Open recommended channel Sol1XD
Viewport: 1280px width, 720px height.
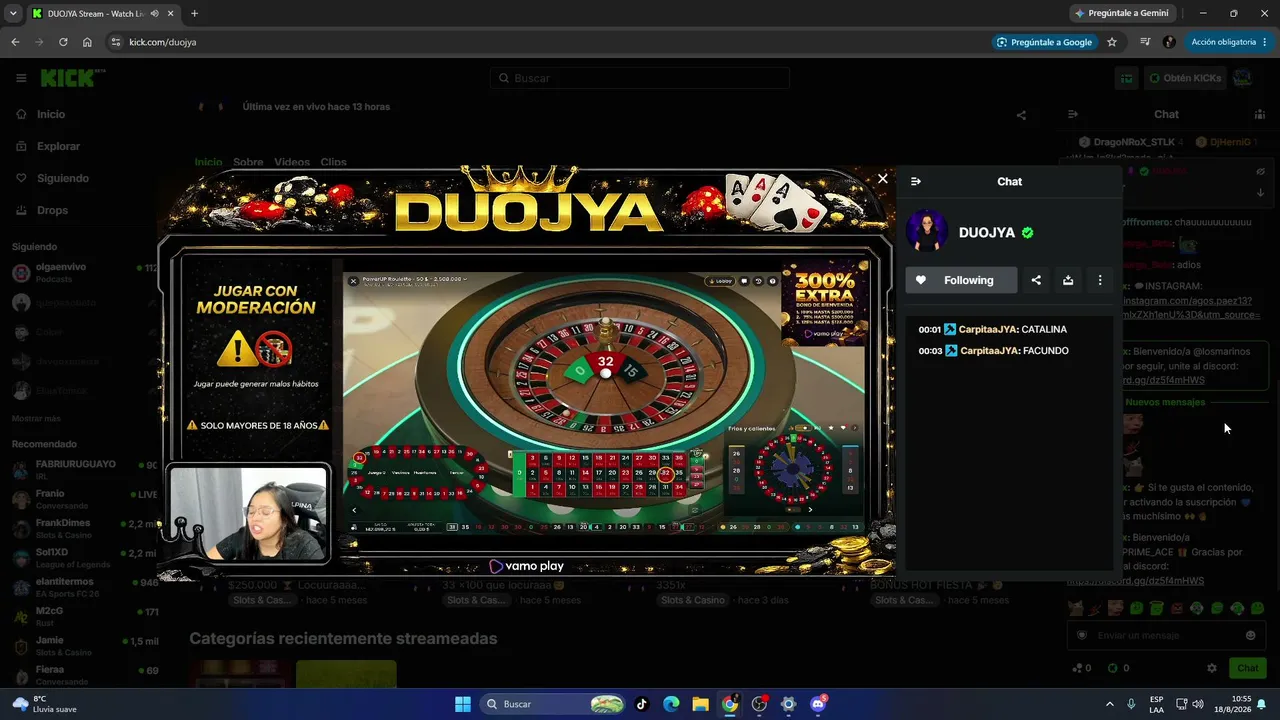85,557
